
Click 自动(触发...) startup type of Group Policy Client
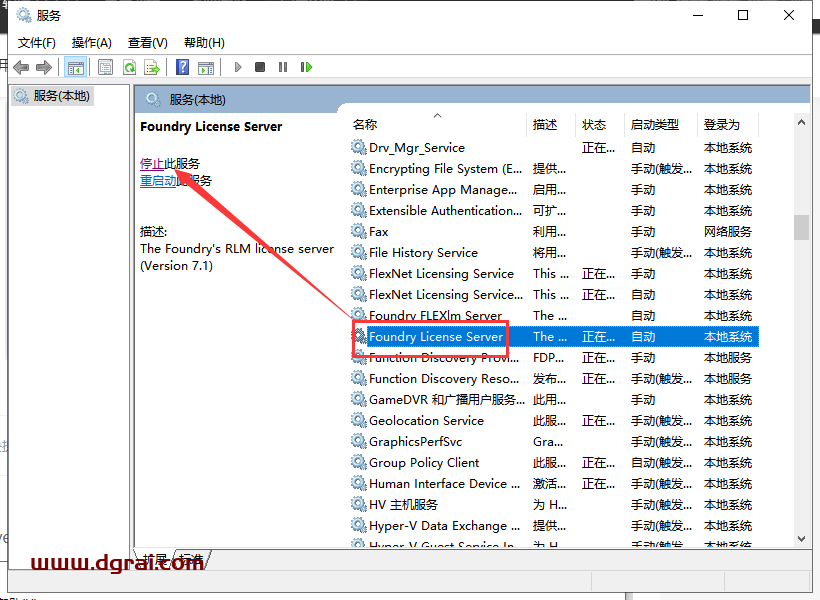(x=662, y=462)
